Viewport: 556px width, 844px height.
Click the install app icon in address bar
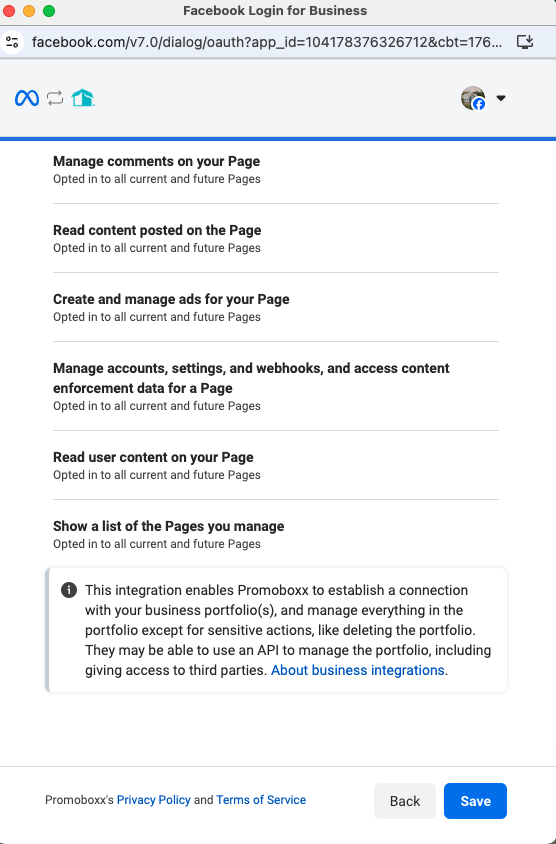tap(525, 42)
